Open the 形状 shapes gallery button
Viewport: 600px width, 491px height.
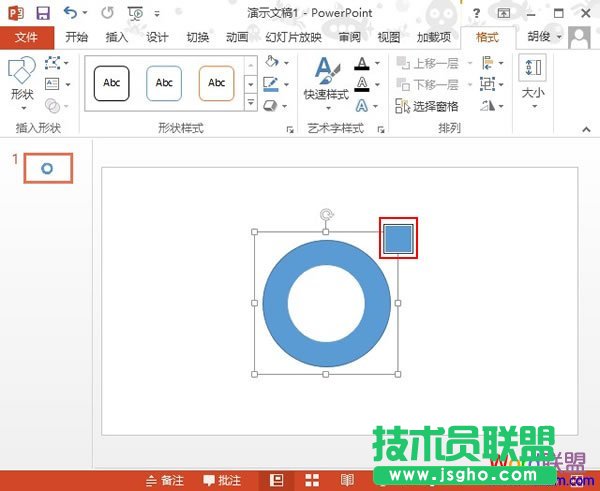(x=22, y=83)
